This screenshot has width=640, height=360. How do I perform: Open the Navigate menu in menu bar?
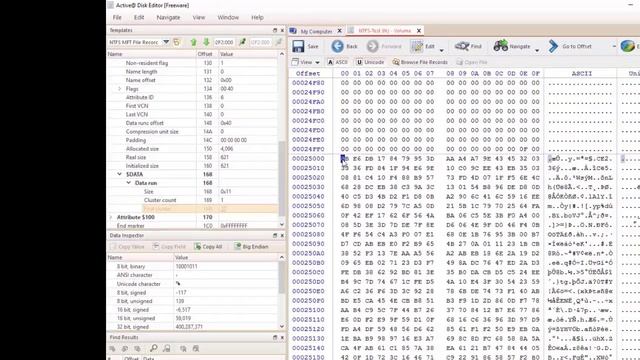[168, 18]
